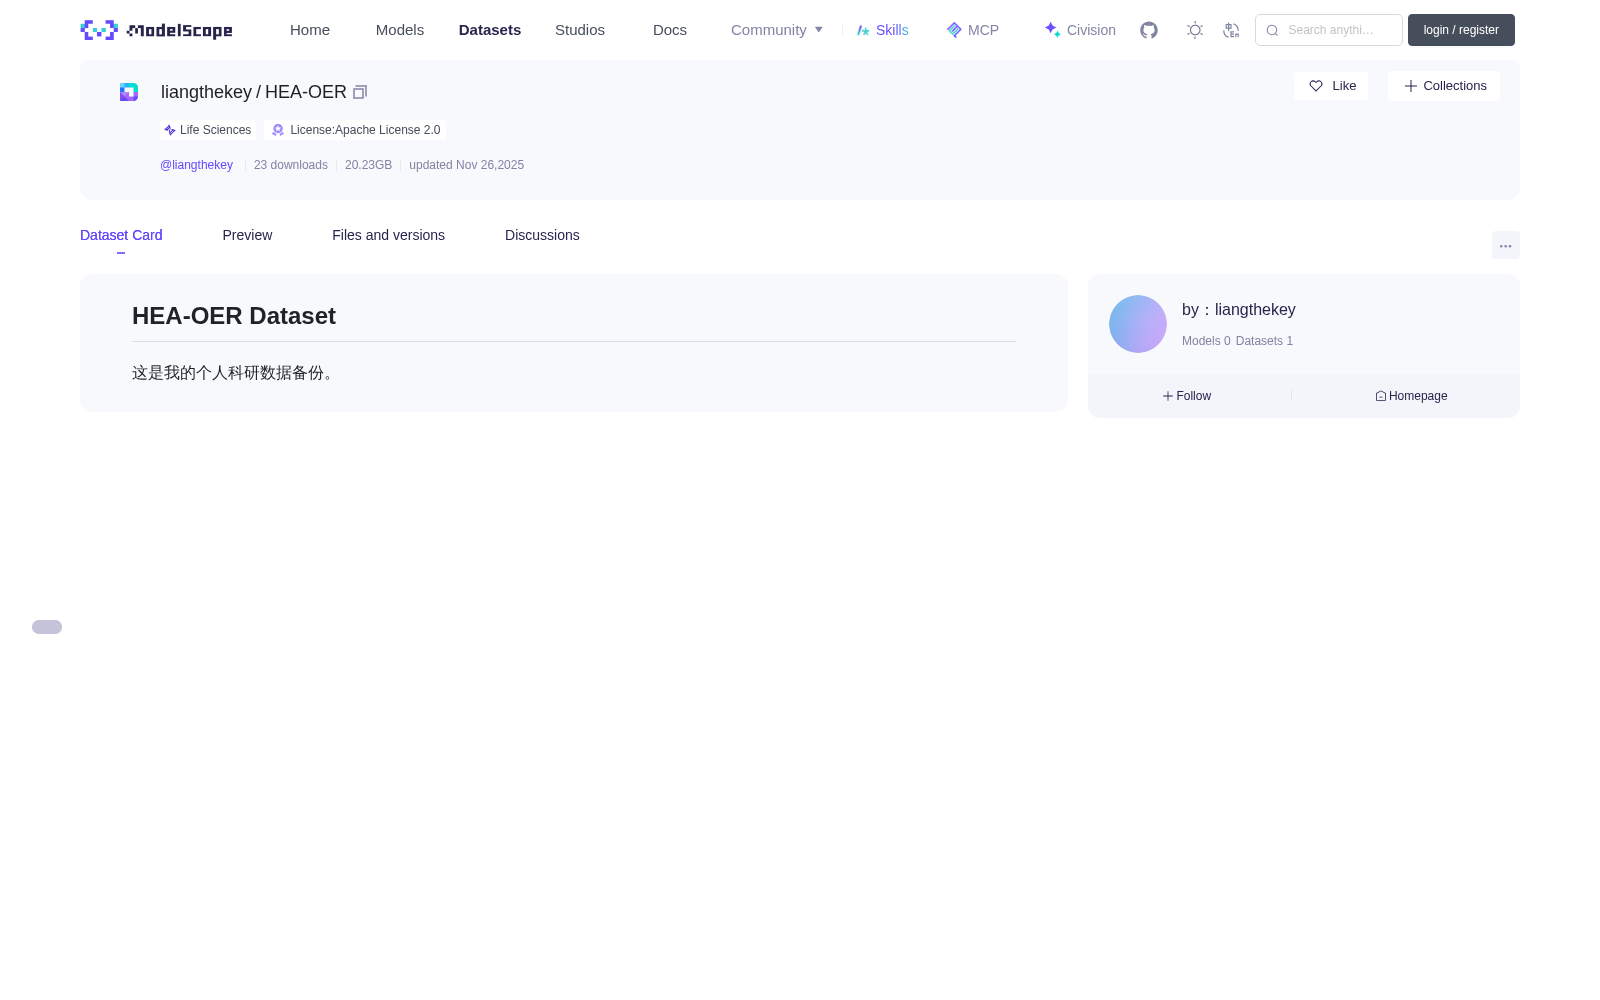
Task: Open the Datasets nav item
Action: pos(490,30)
